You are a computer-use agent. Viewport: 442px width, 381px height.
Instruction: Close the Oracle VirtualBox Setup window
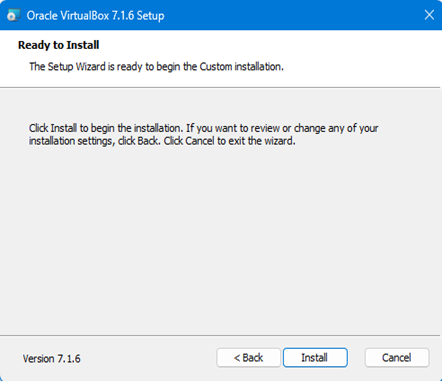click(429, 15)
